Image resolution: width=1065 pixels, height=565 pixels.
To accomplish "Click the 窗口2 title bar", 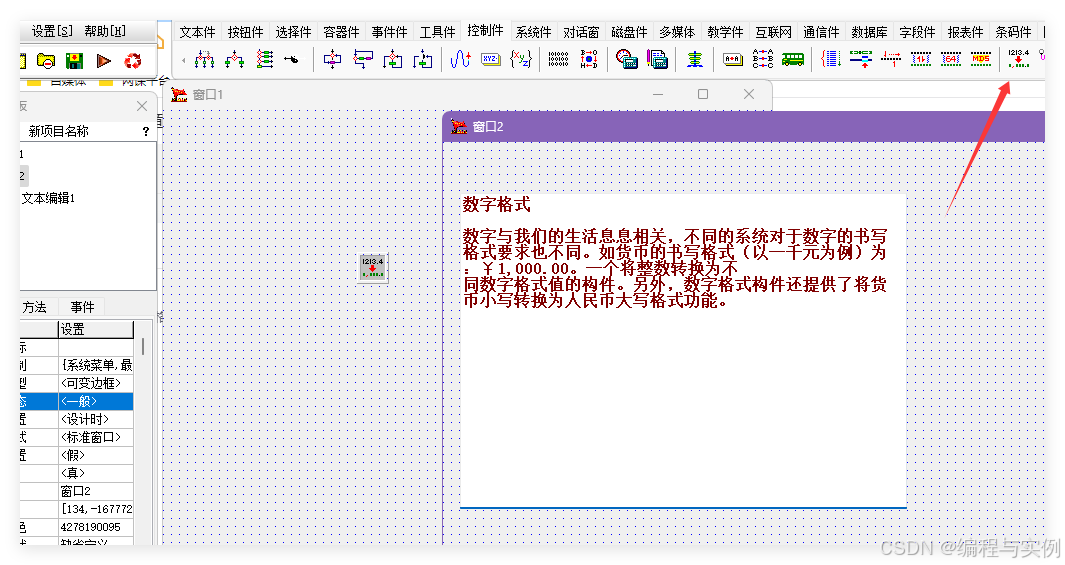I will [x=744, y=126].
